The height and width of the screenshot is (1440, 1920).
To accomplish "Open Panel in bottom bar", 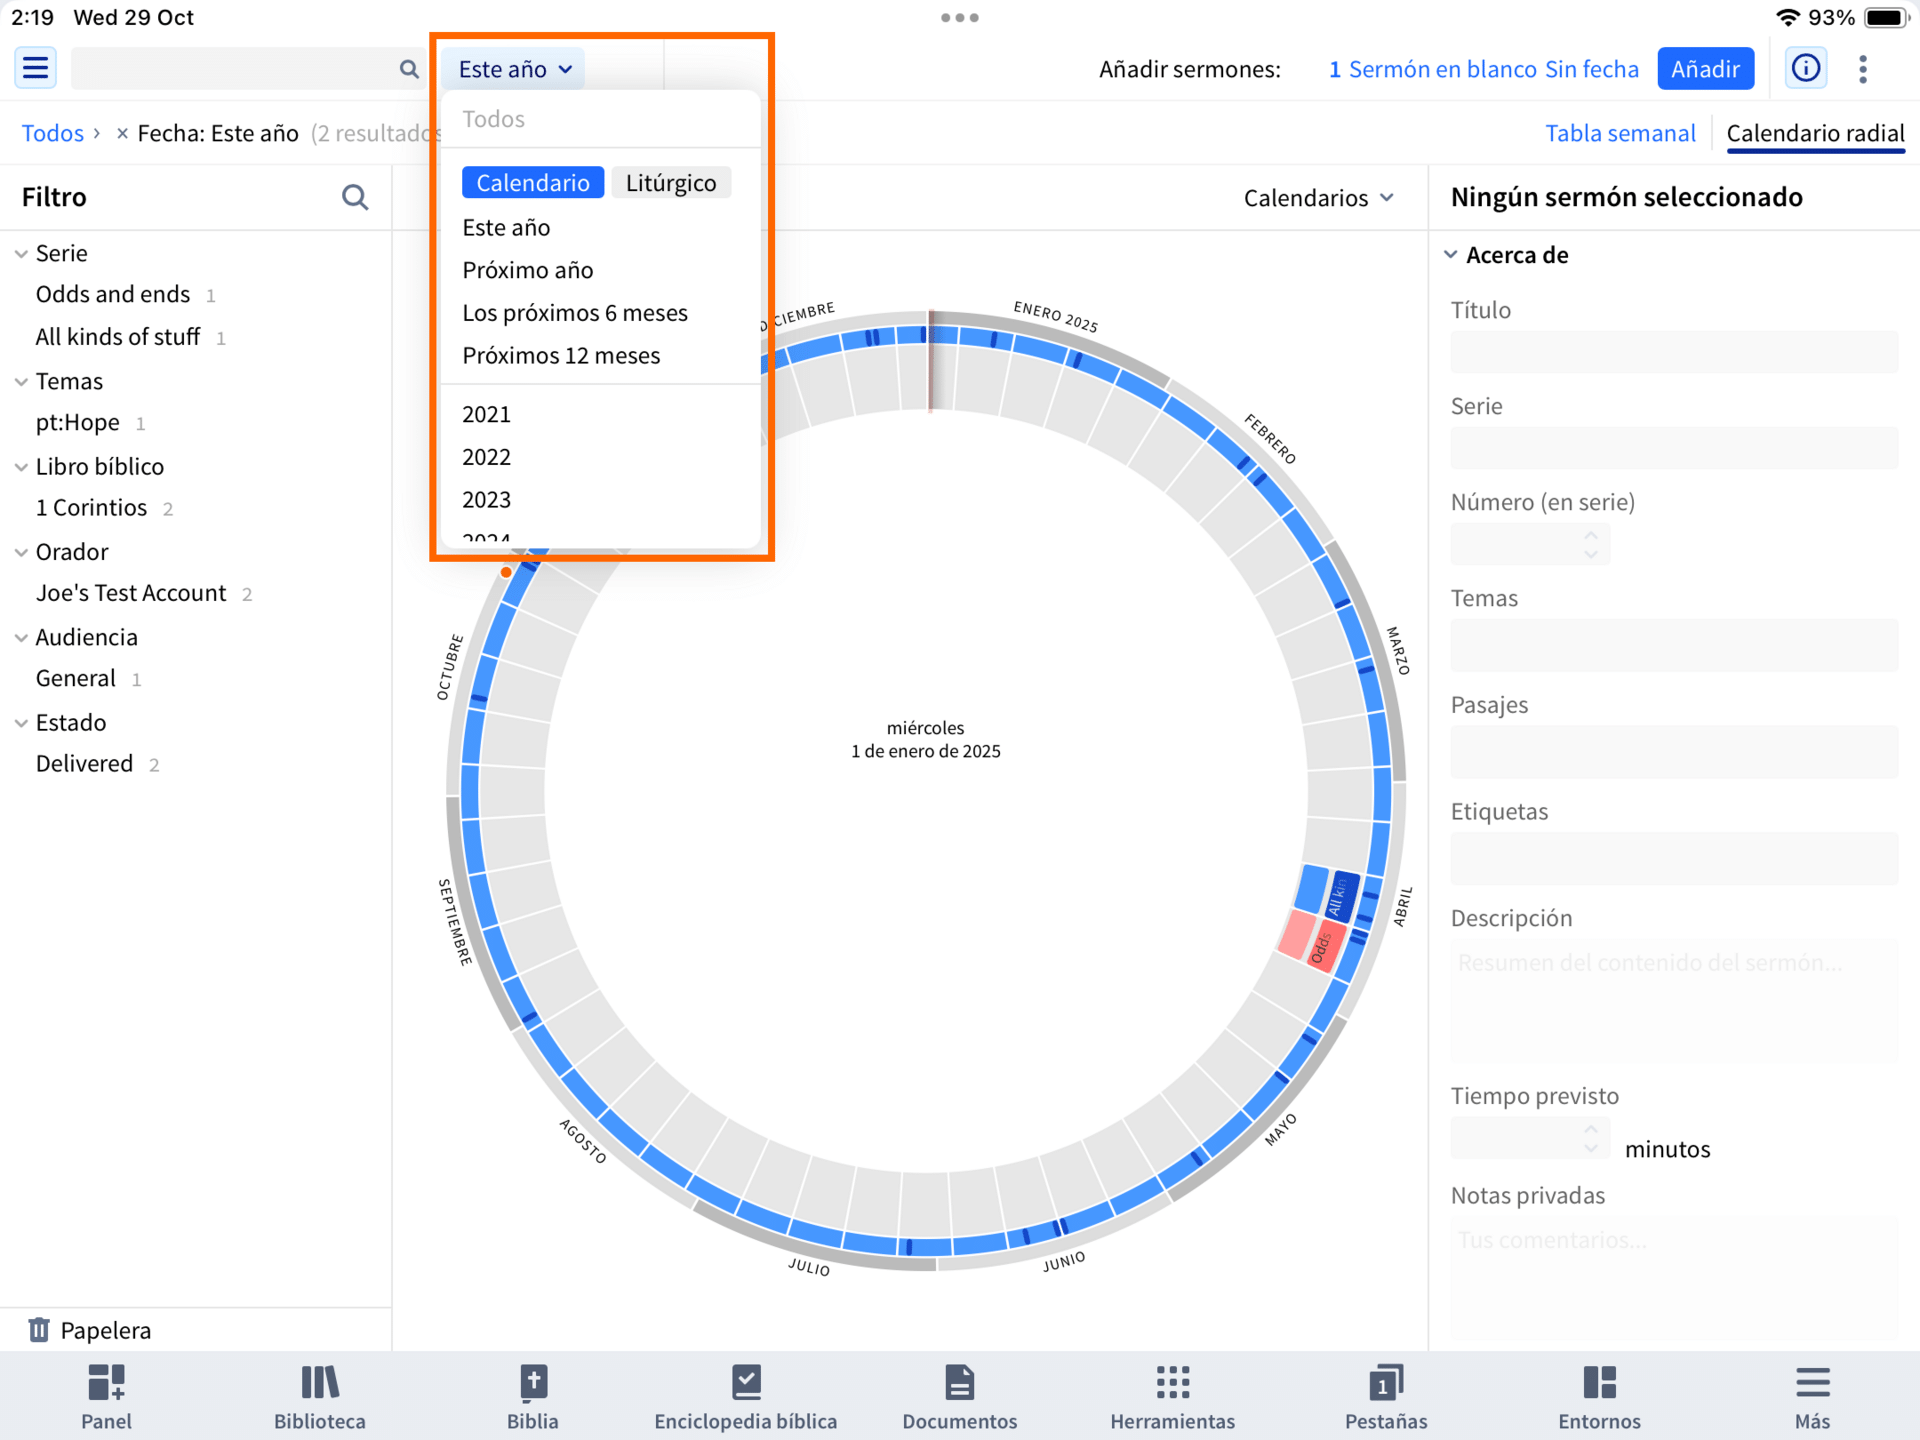I will coord(106,1397).
